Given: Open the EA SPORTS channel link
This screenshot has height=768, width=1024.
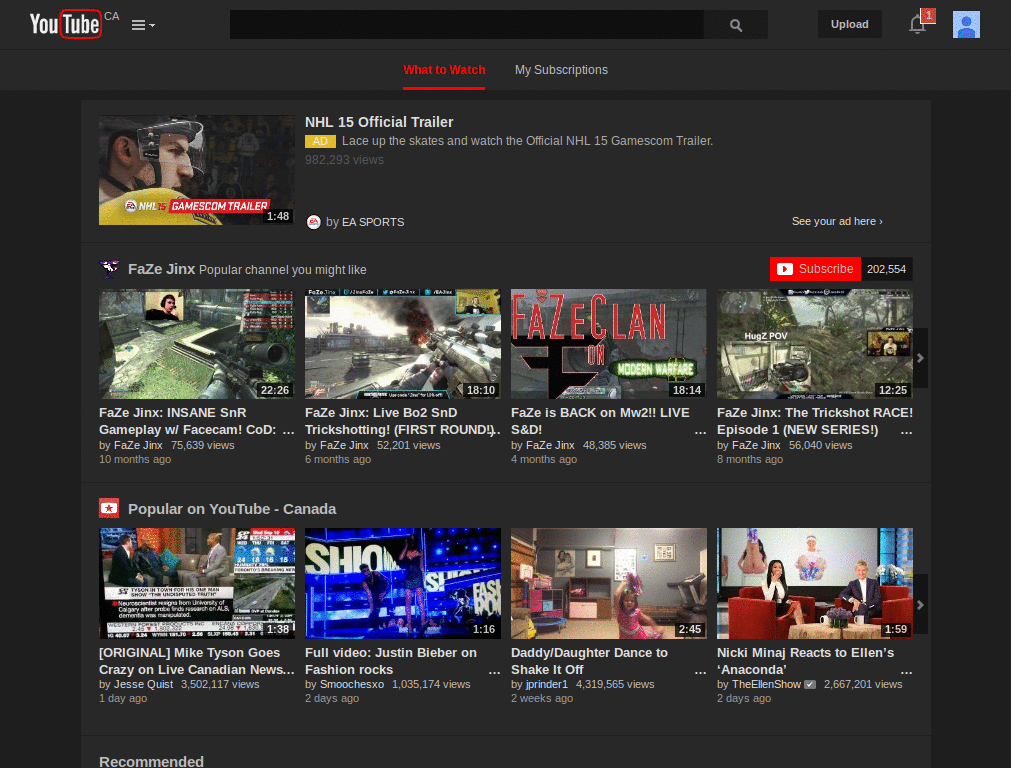Looking at the screenshot, I should (x=373, y=222).
